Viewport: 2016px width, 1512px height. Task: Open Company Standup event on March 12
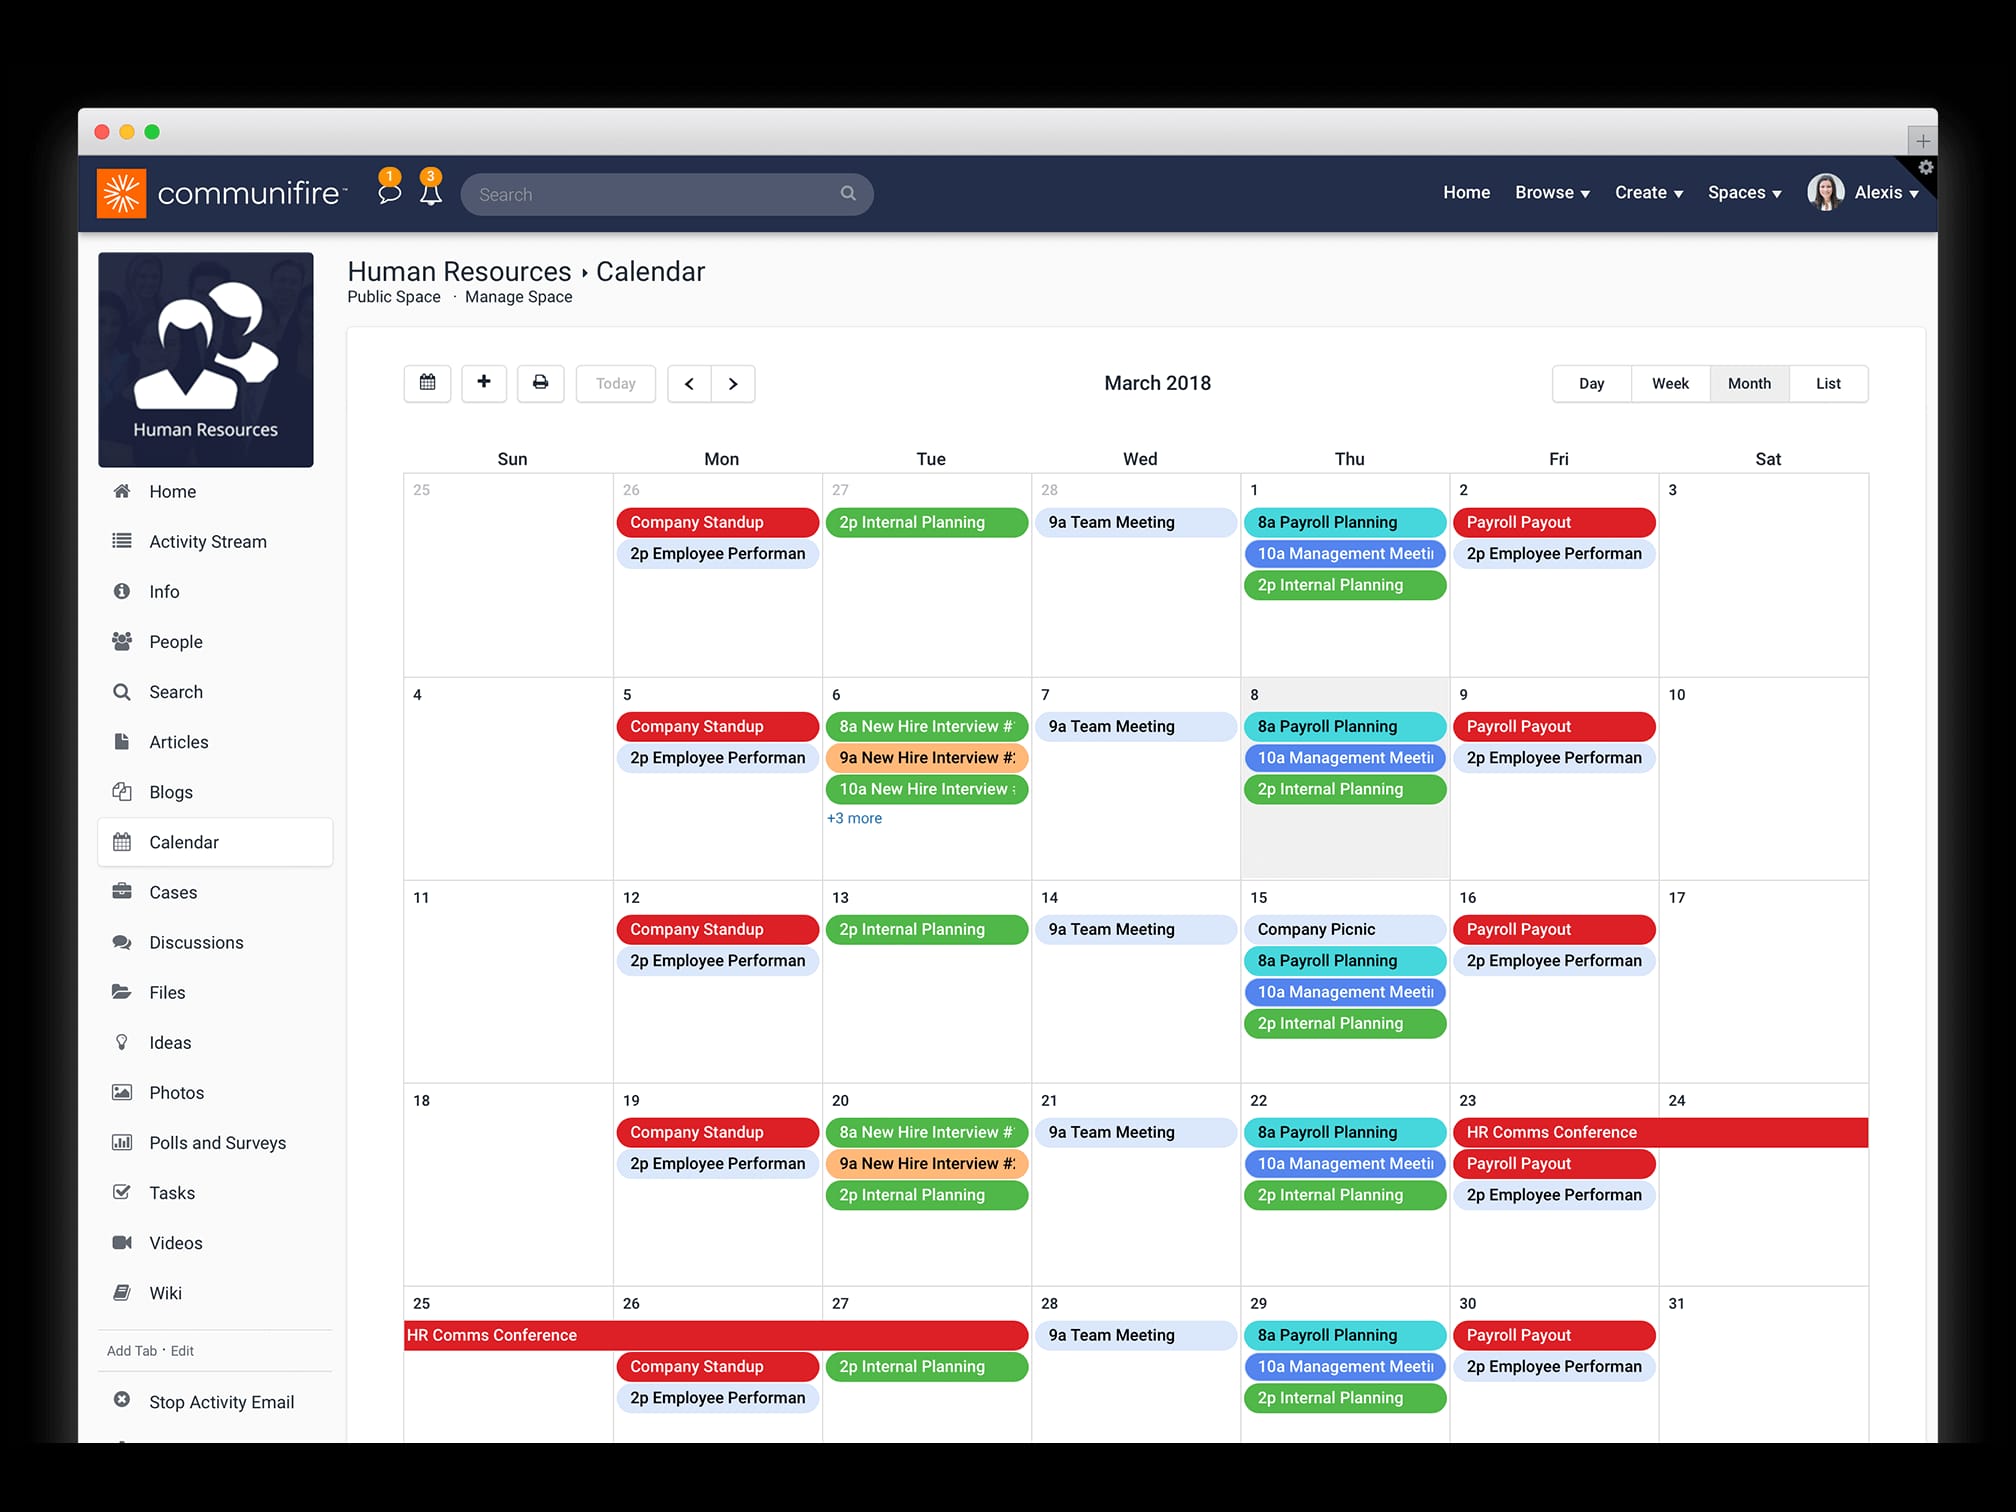click(x=718, y=929)
